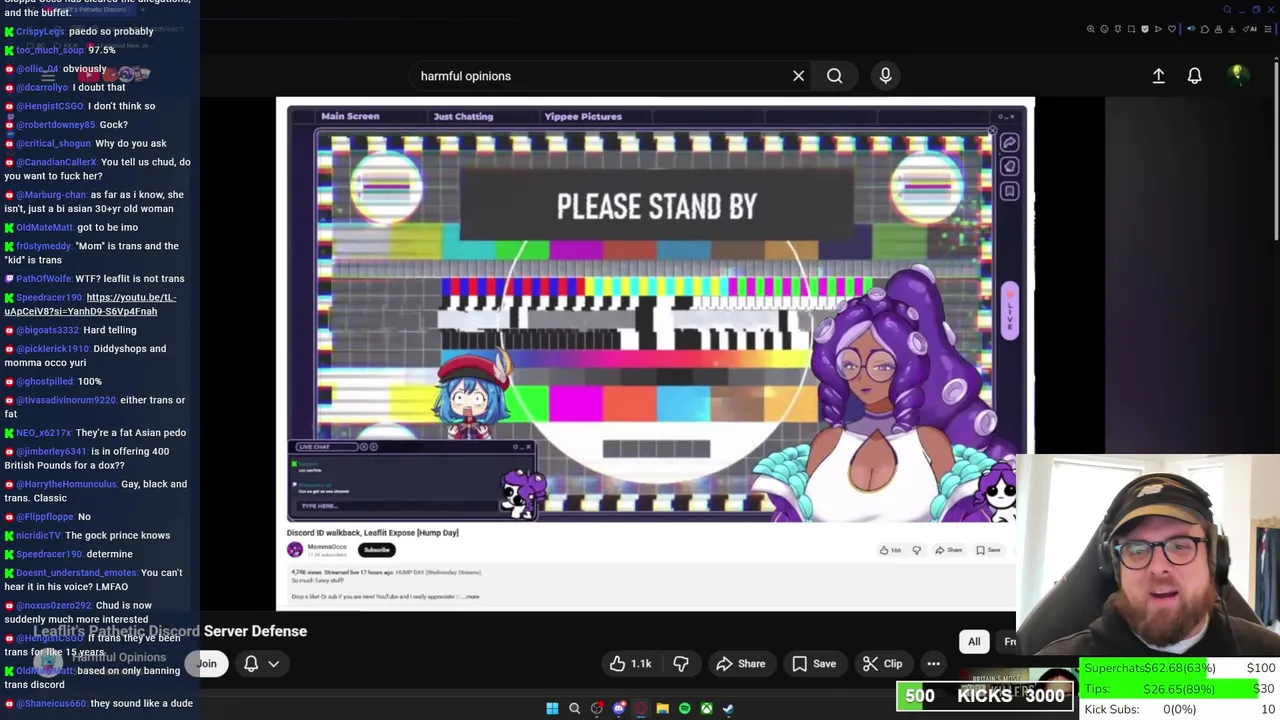
Task: Select the "All" filter chip
Action: tap(974, 642)
